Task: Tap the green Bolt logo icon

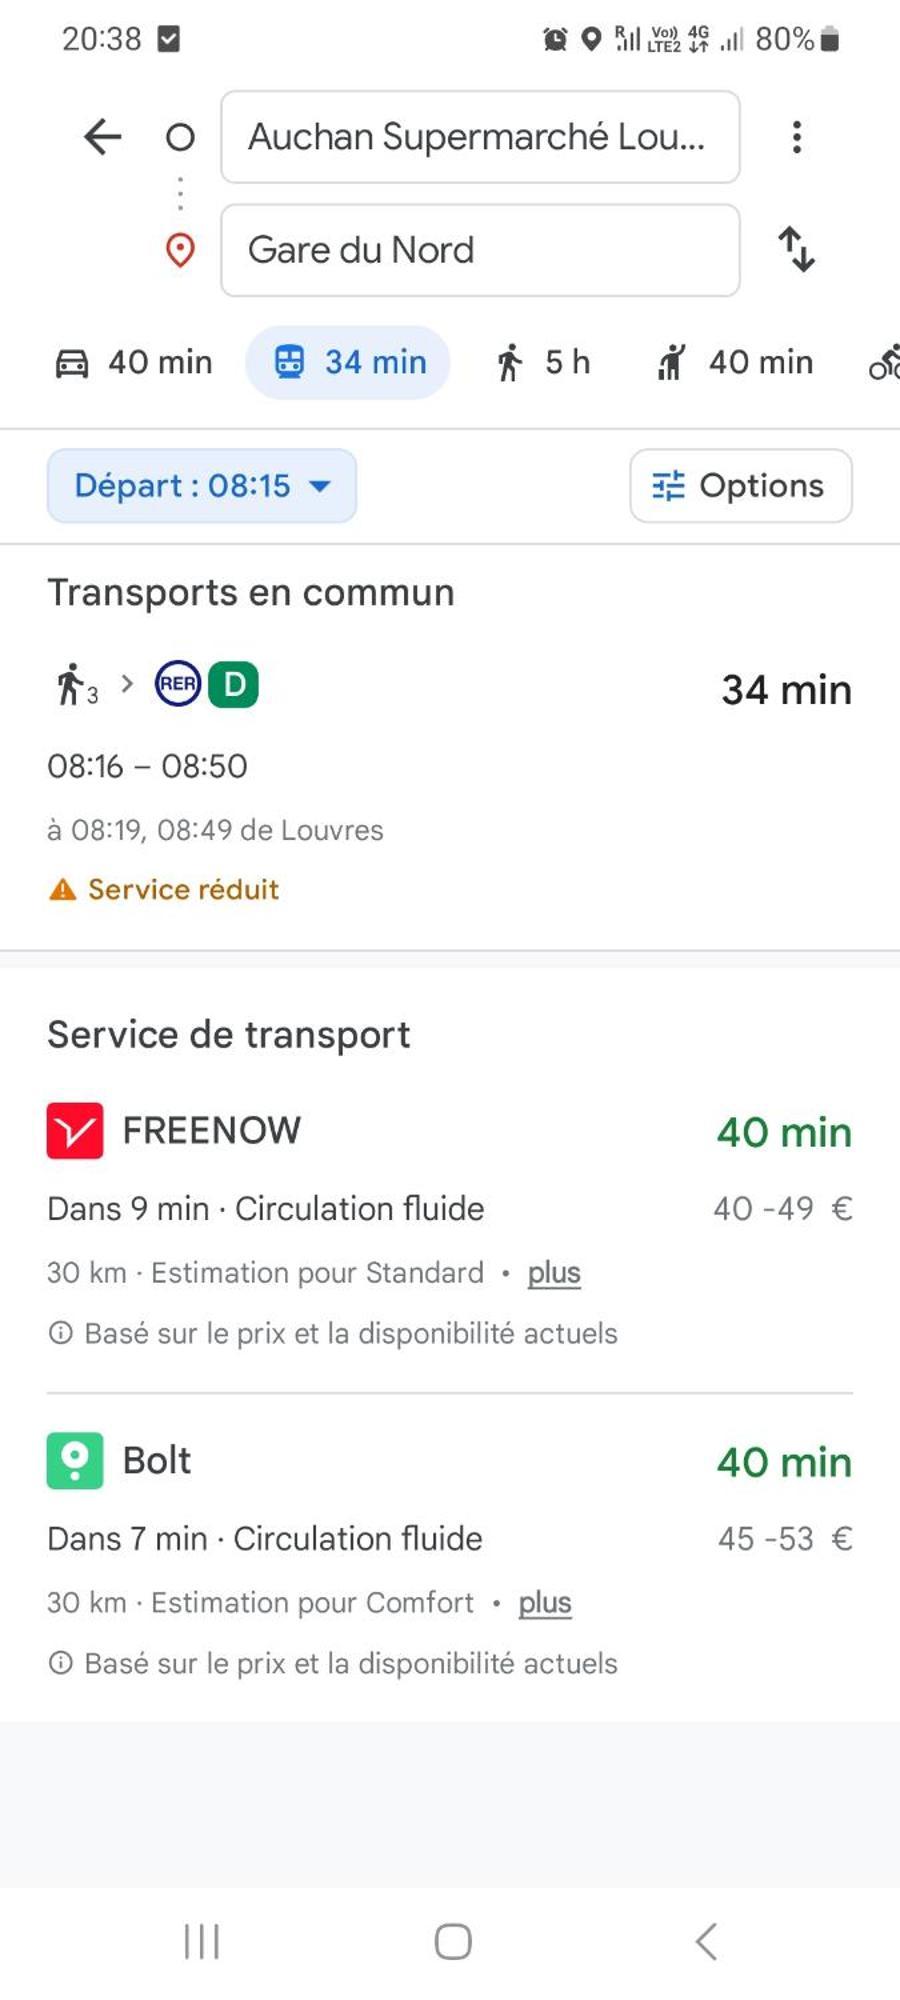Action: coord(75,1461)
